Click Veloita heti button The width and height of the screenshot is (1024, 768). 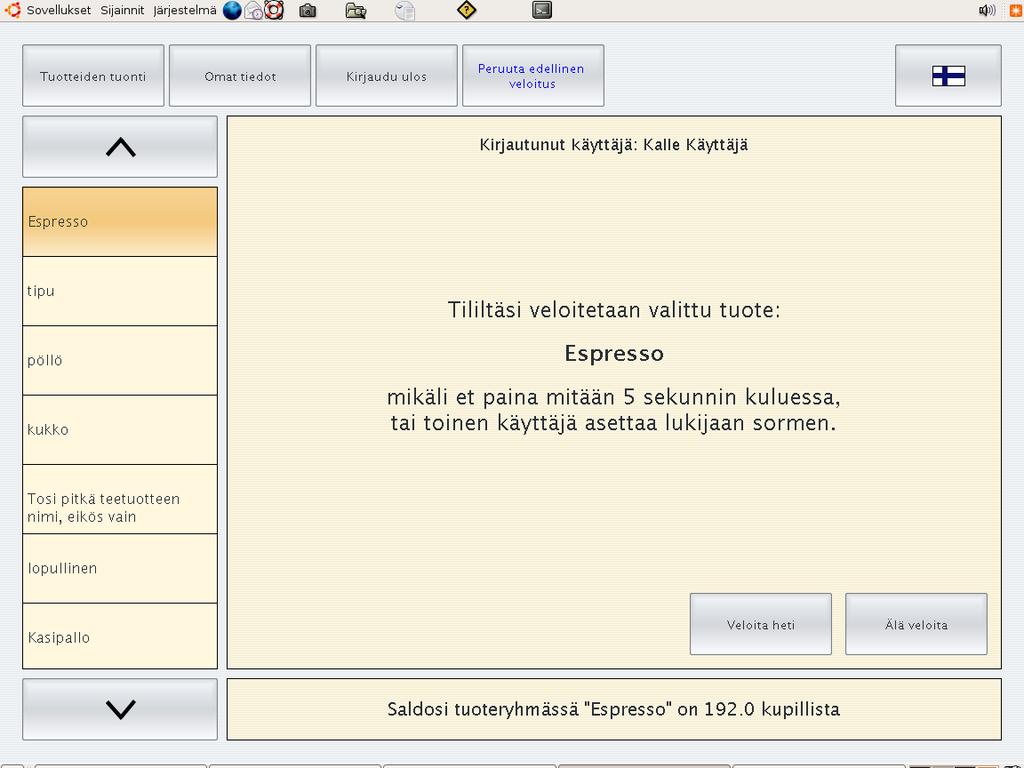pos(761,624)
